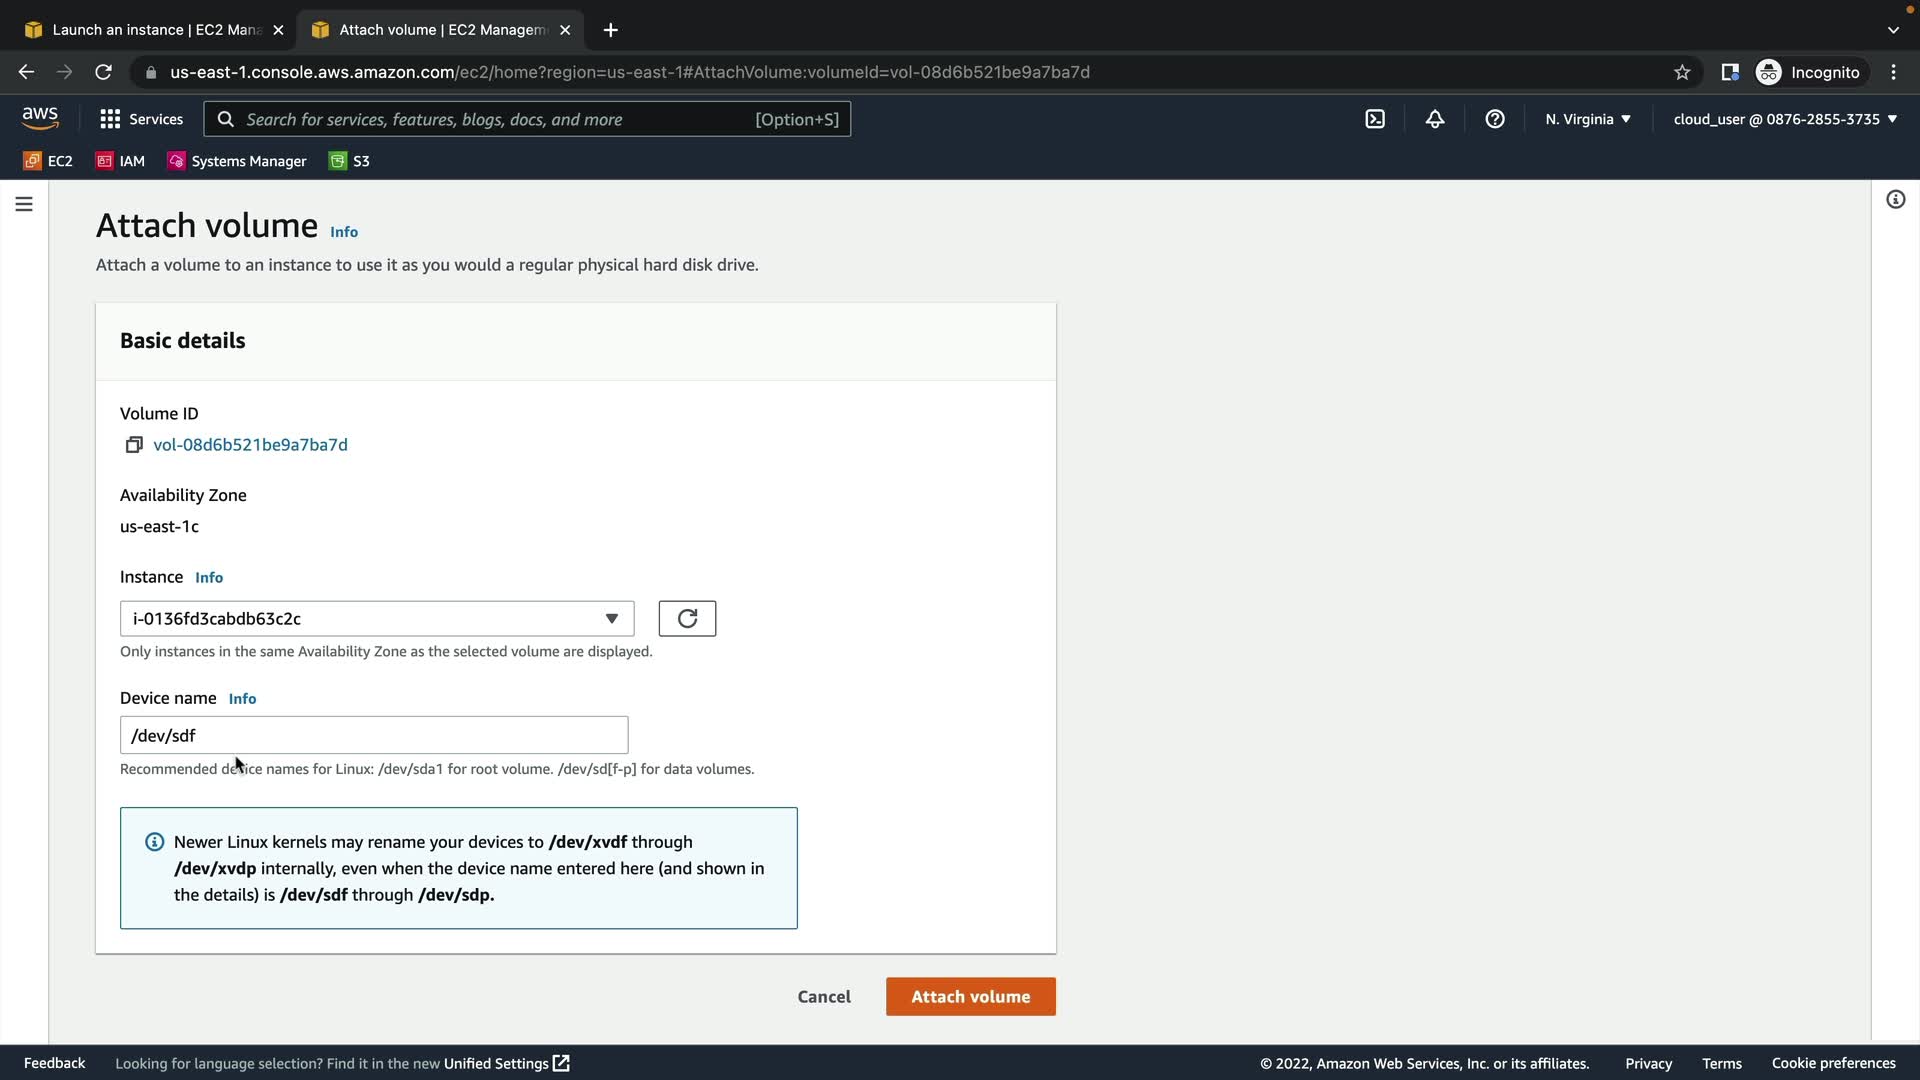Open the AWS CloudShell icon
Viewport: 1920px width, 1080px height.
(1375, 119)
